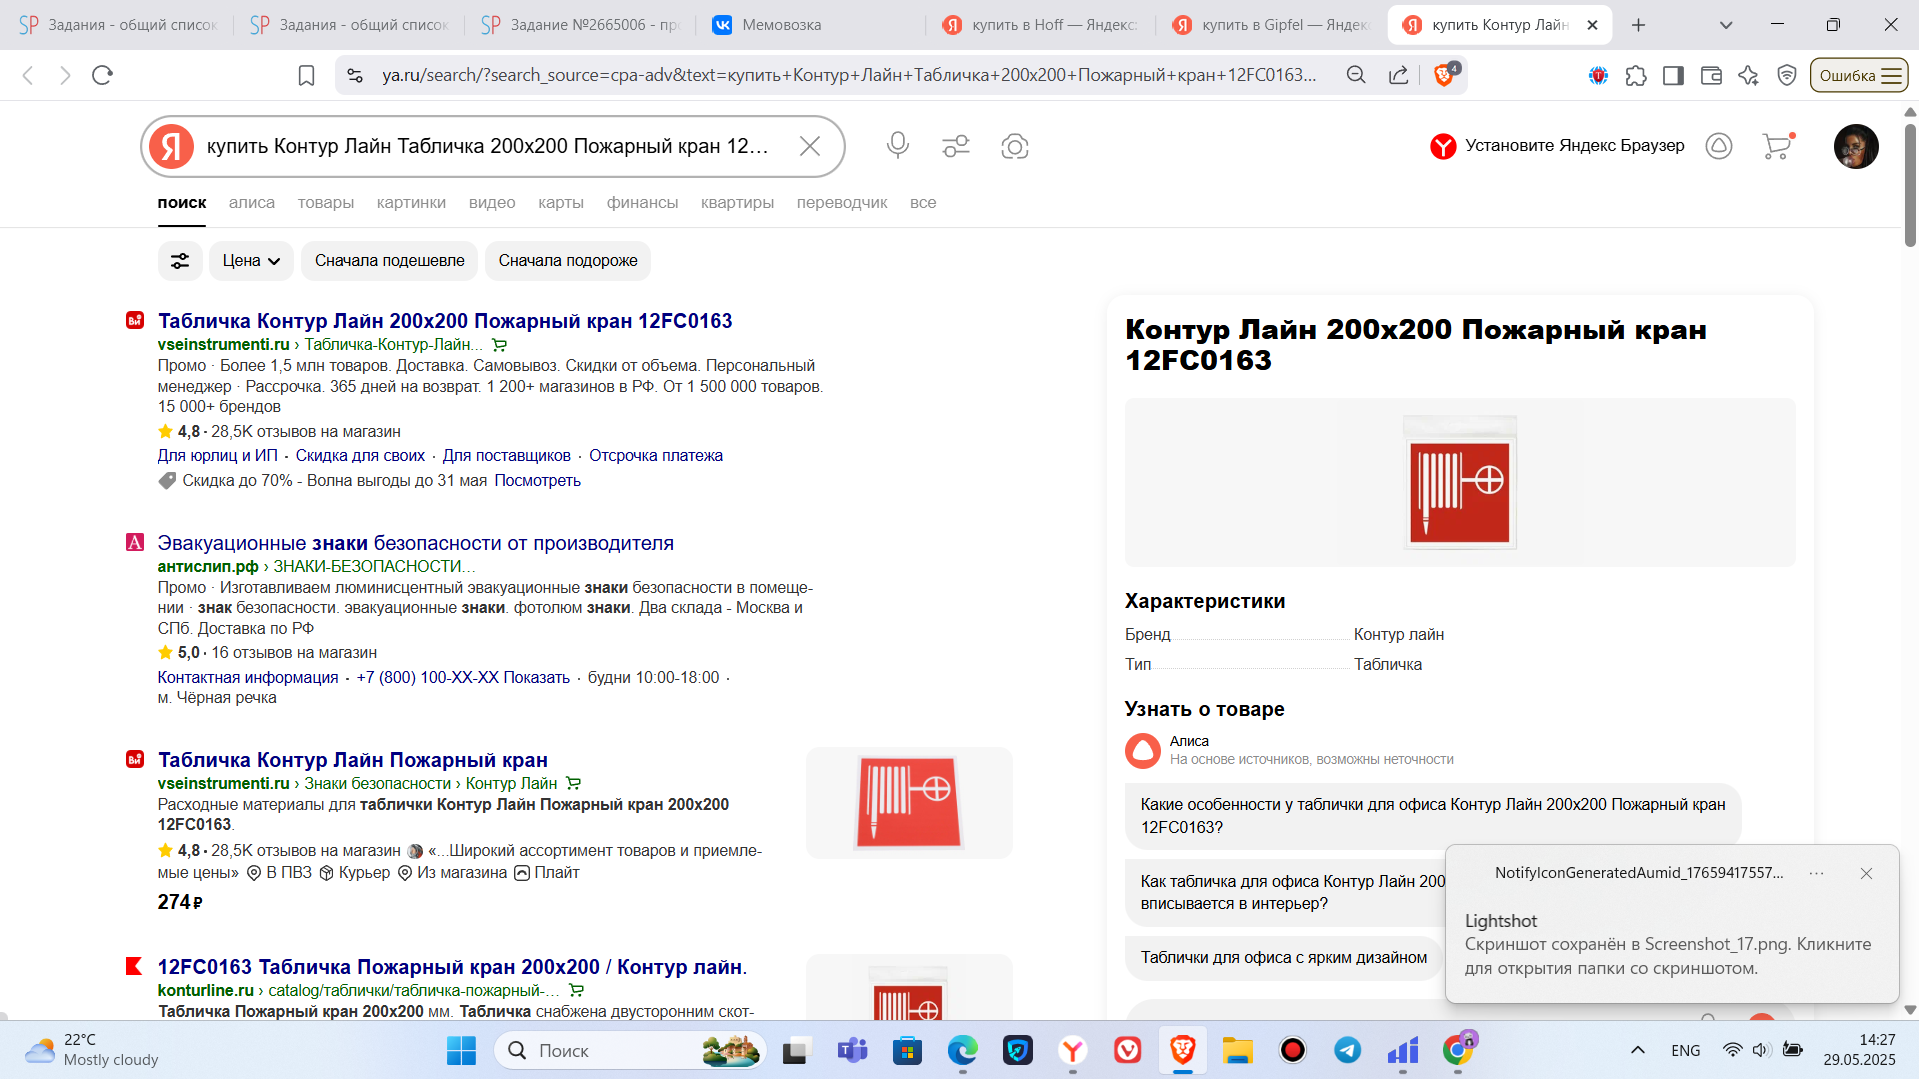Image resolution: width=1919 pixels, height=1079 pixels.
Task: Show hidden system tray icons chevron
Action: (x=1638, y=1050)
